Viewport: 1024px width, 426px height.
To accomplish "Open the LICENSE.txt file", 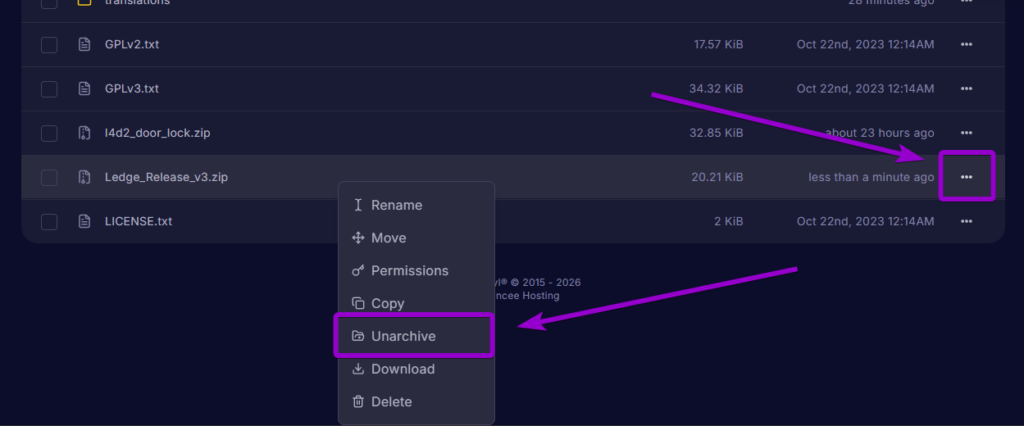I will (138, 221).
